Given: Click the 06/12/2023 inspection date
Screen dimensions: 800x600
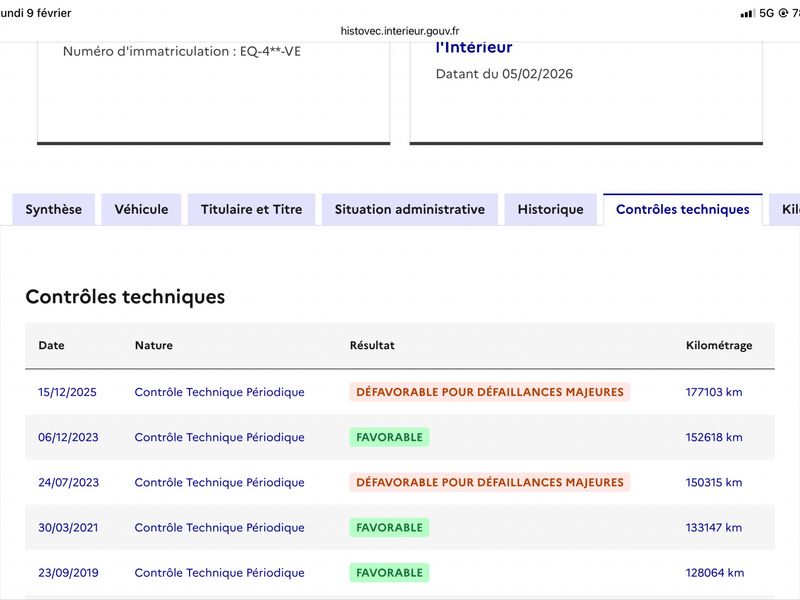Looking at the screenshot, I should [x=68, y=437].
